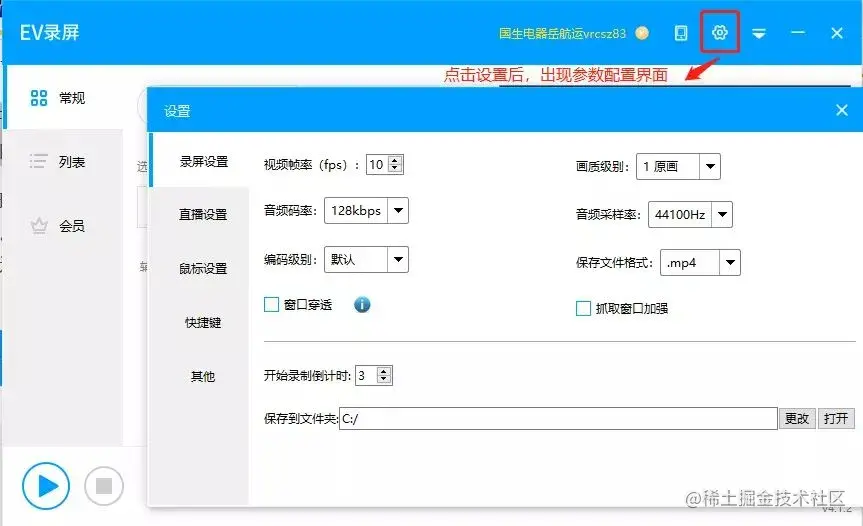Click the window-through info icon
863x526 pixels.
tap(362, 304)
